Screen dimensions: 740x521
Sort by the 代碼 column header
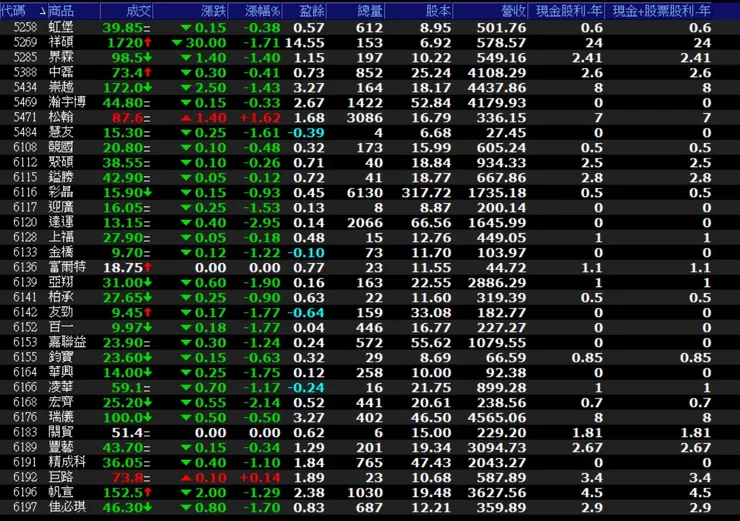13,11
